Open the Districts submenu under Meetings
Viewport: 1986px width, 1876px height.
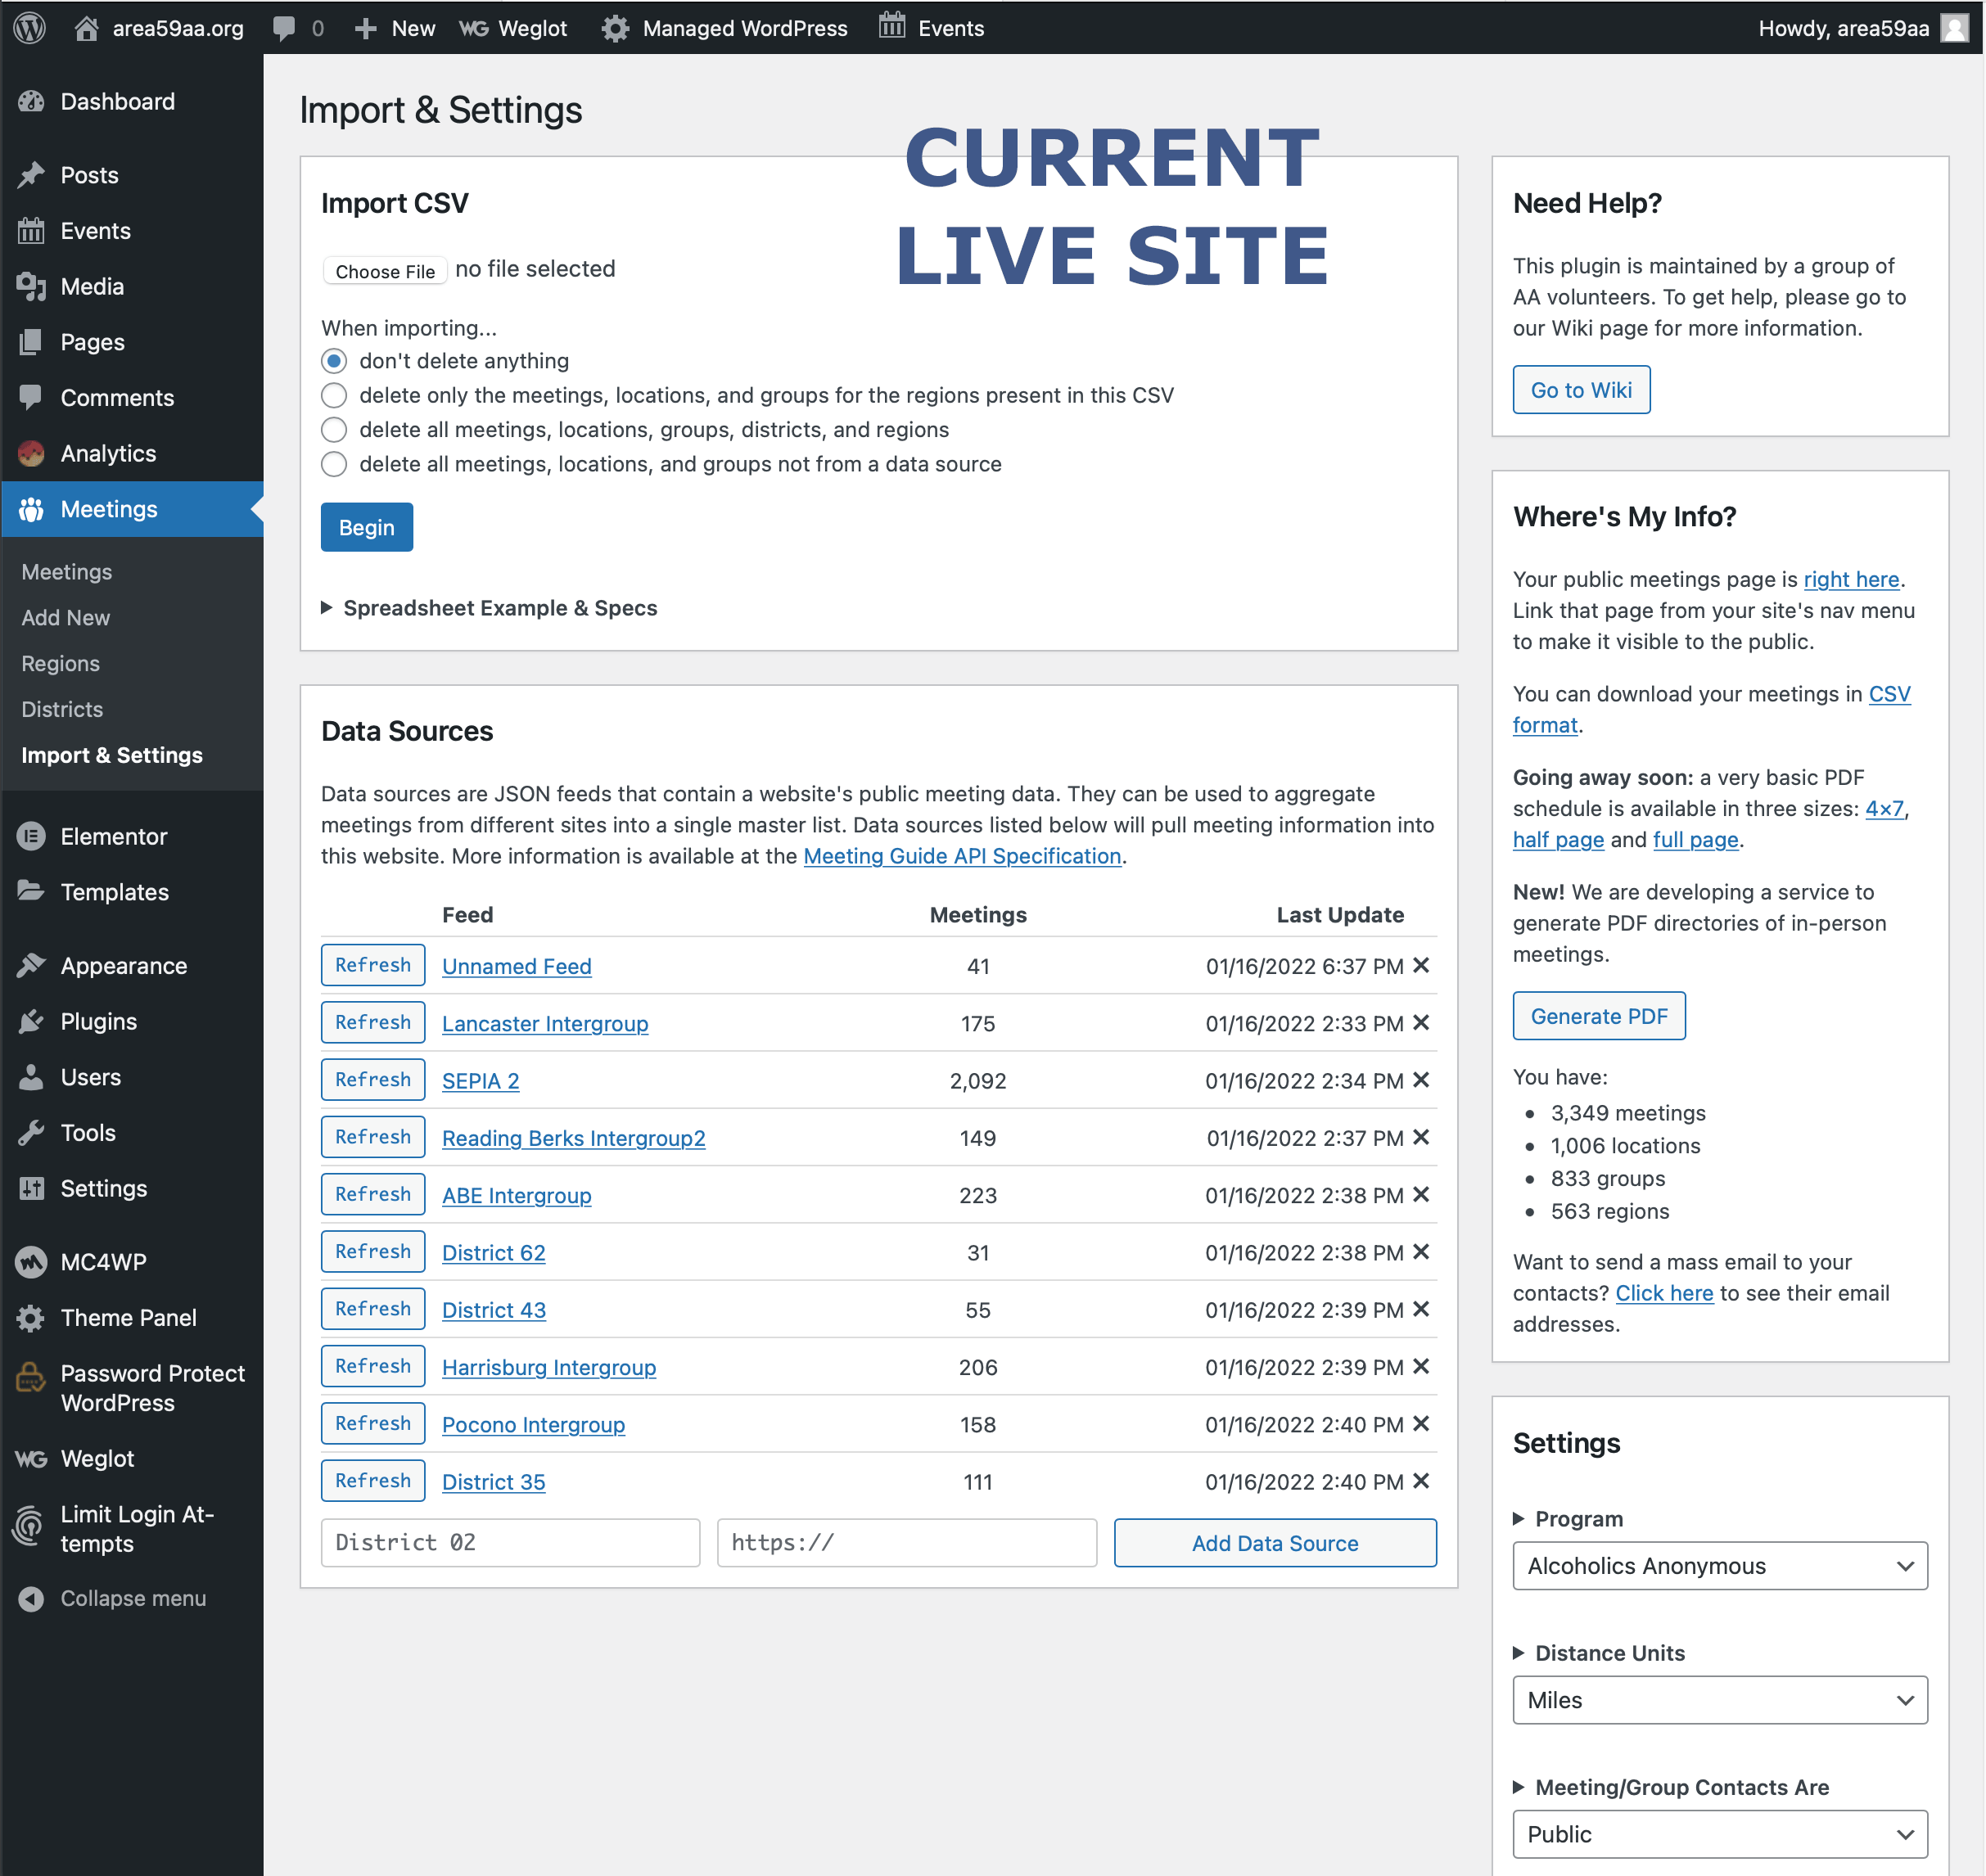[61, 709]
